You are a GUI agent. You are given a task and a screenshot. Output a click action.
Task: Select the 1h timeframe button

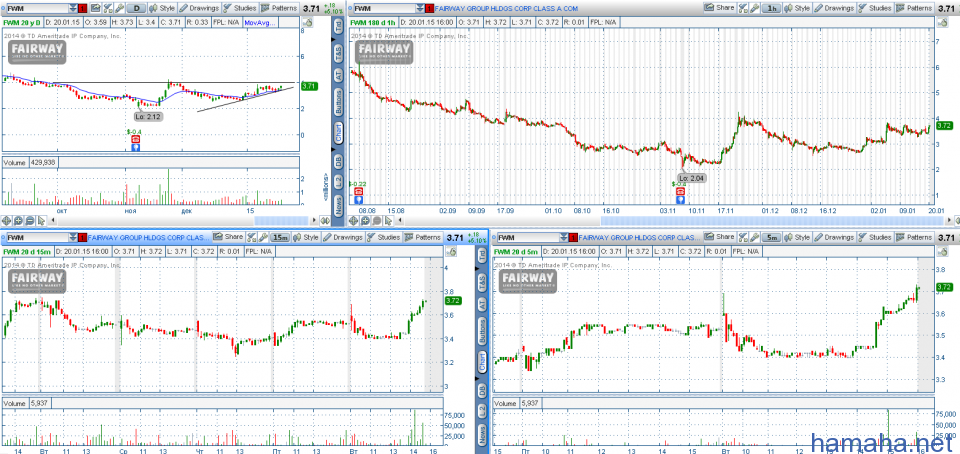[771, 9]
